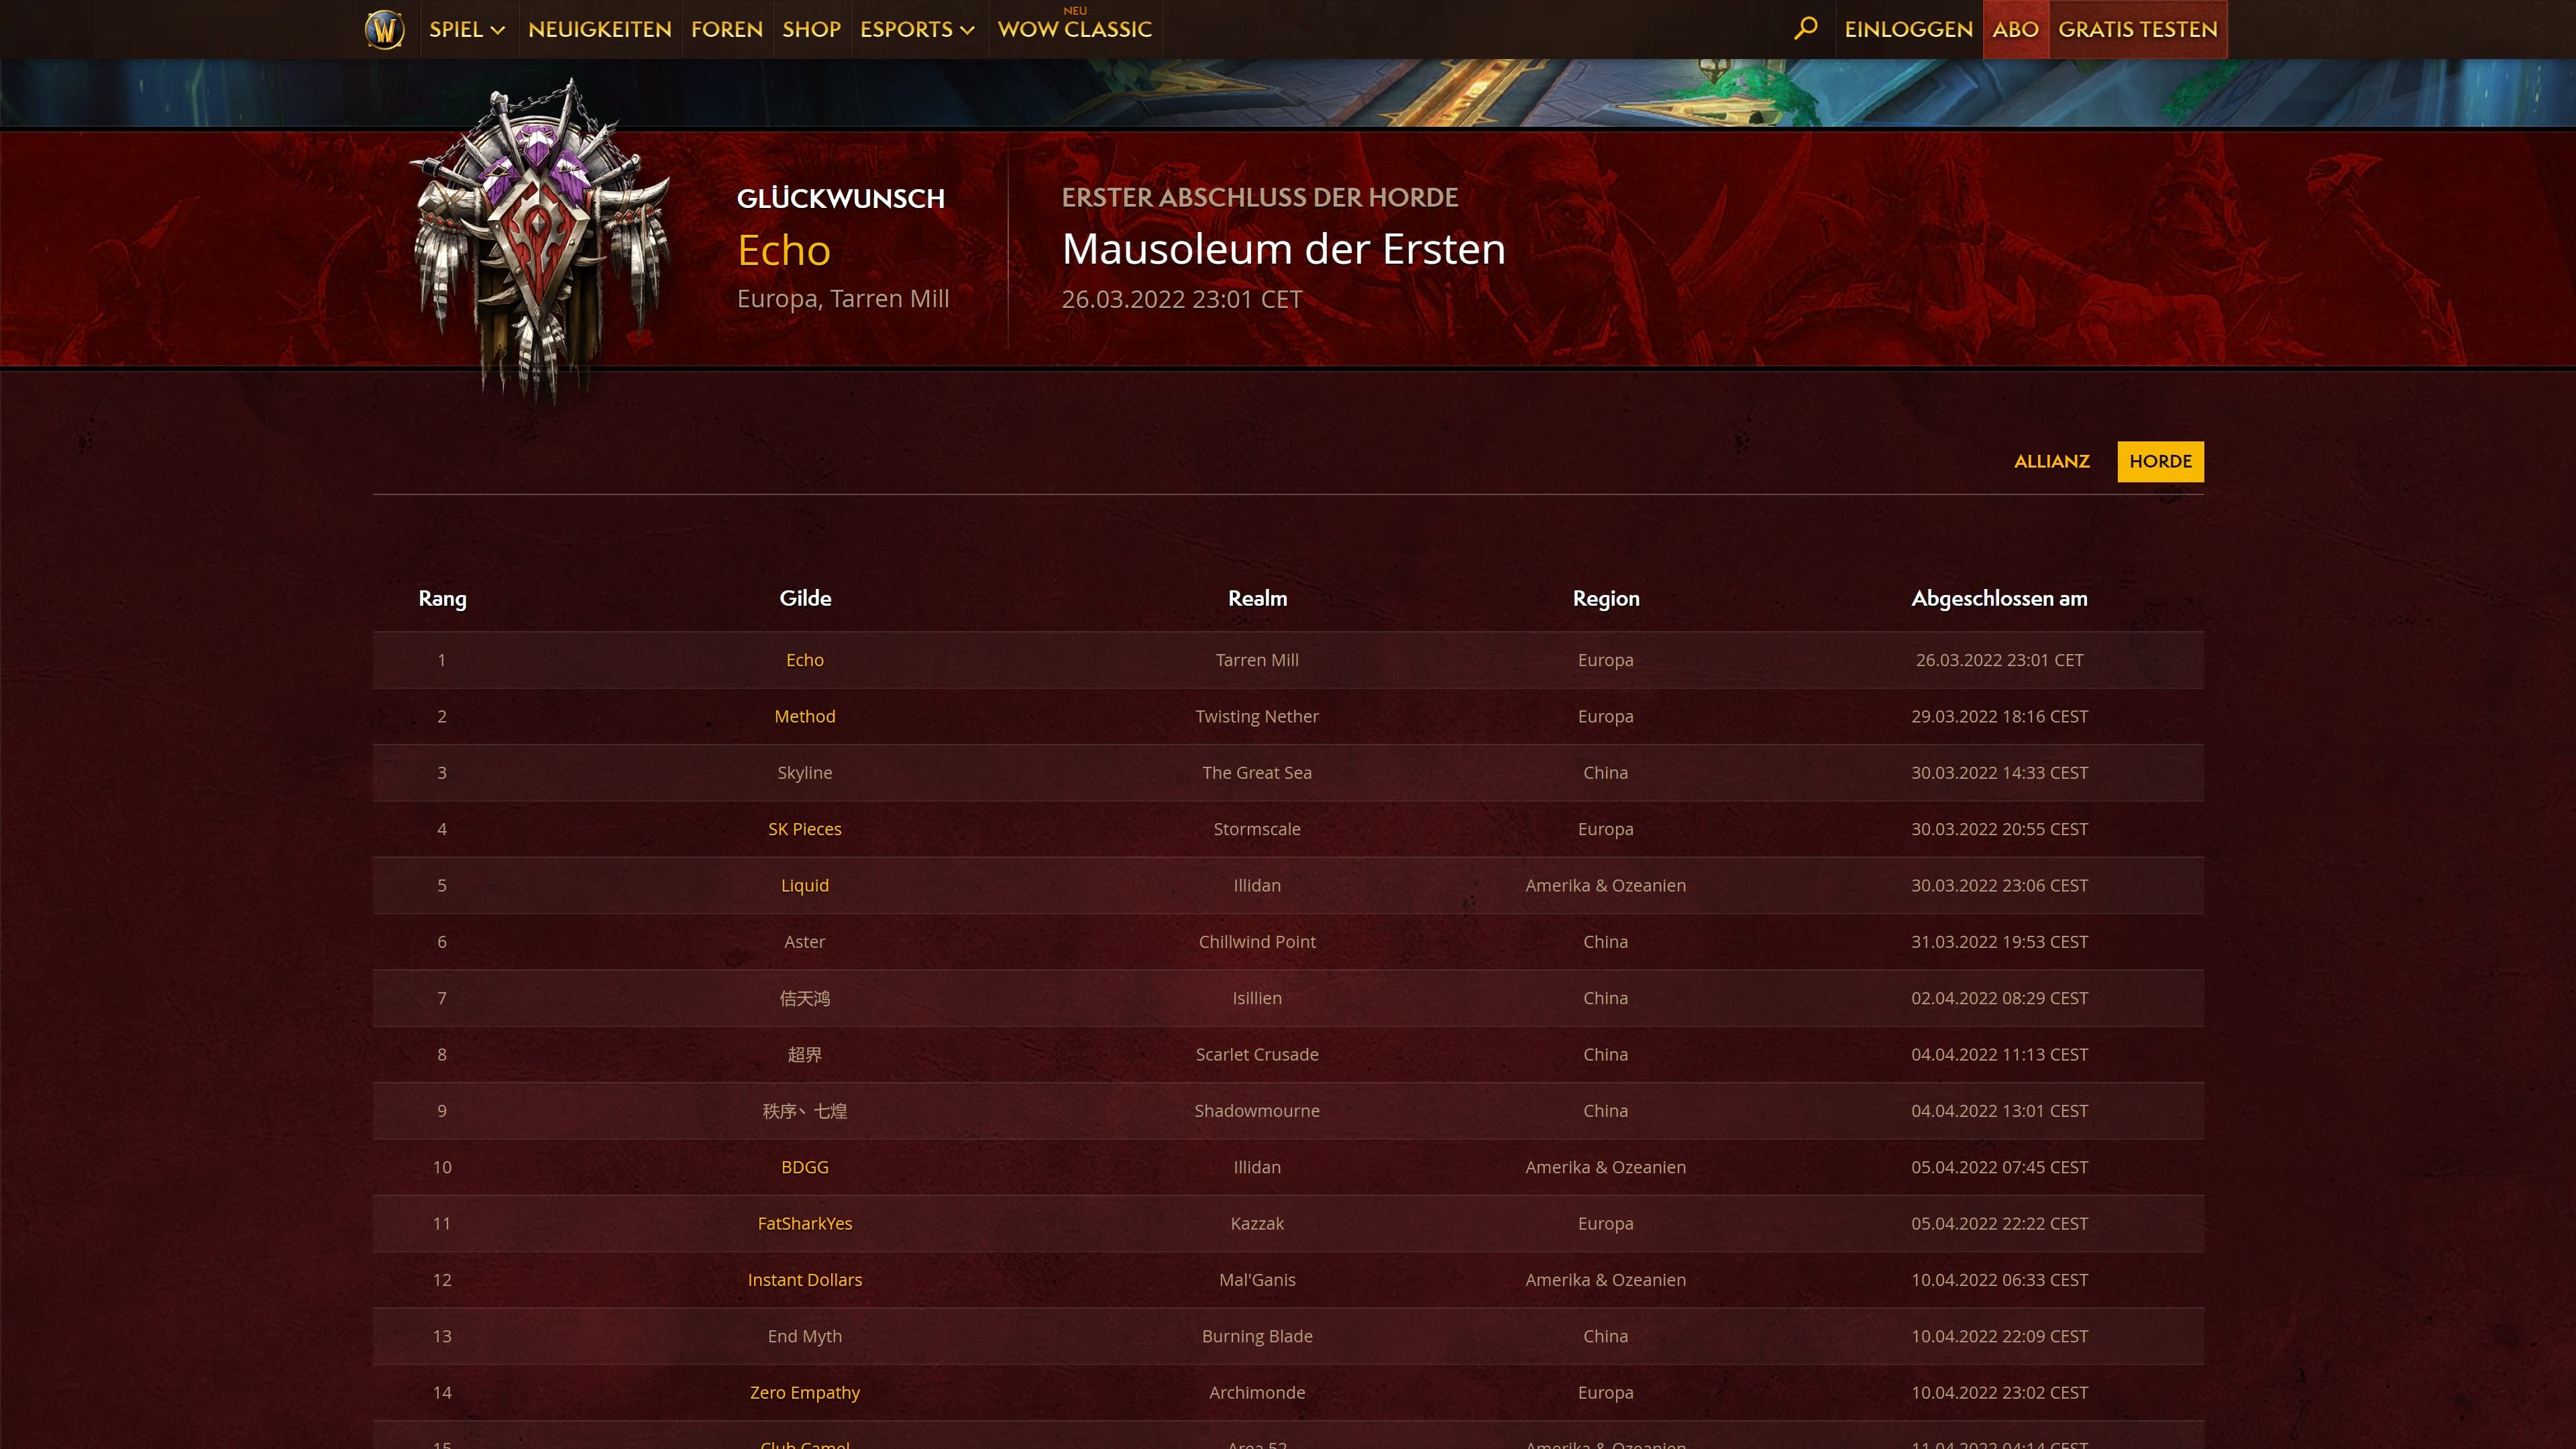The width and height of the screenshot is (2576, 1449).
Task: Click the ABO button
Action: (2015, 29)
